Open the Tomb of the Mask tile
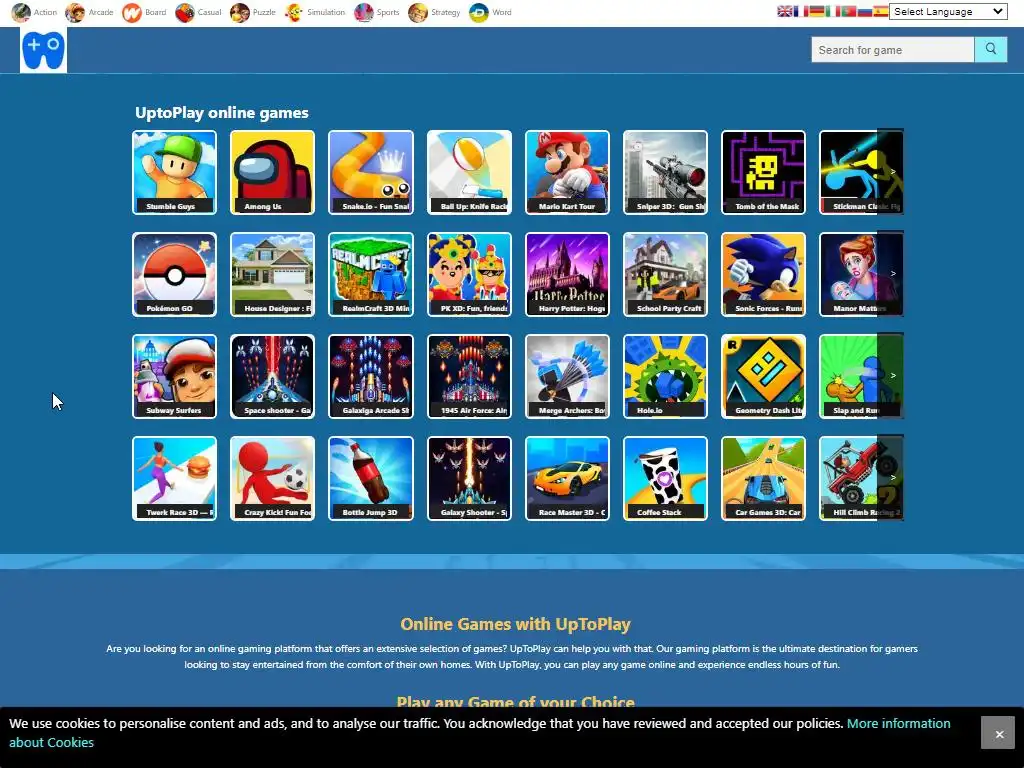This screenshot has height=768, width=1024. click(x=763, y=172)
